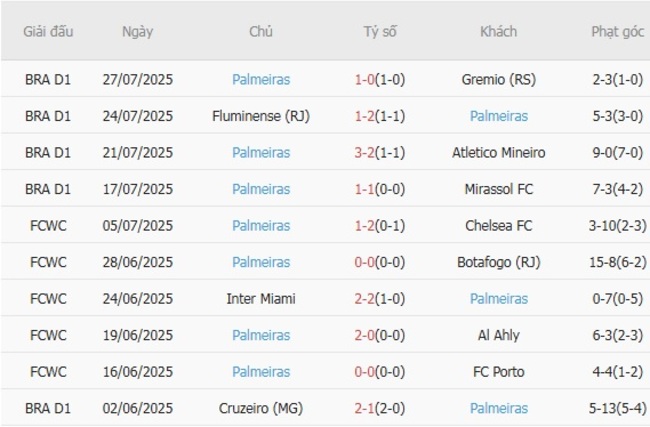Select the 05/07/2025 date cell
Viewport: 650px width, 427px height.
pos(137,226)
